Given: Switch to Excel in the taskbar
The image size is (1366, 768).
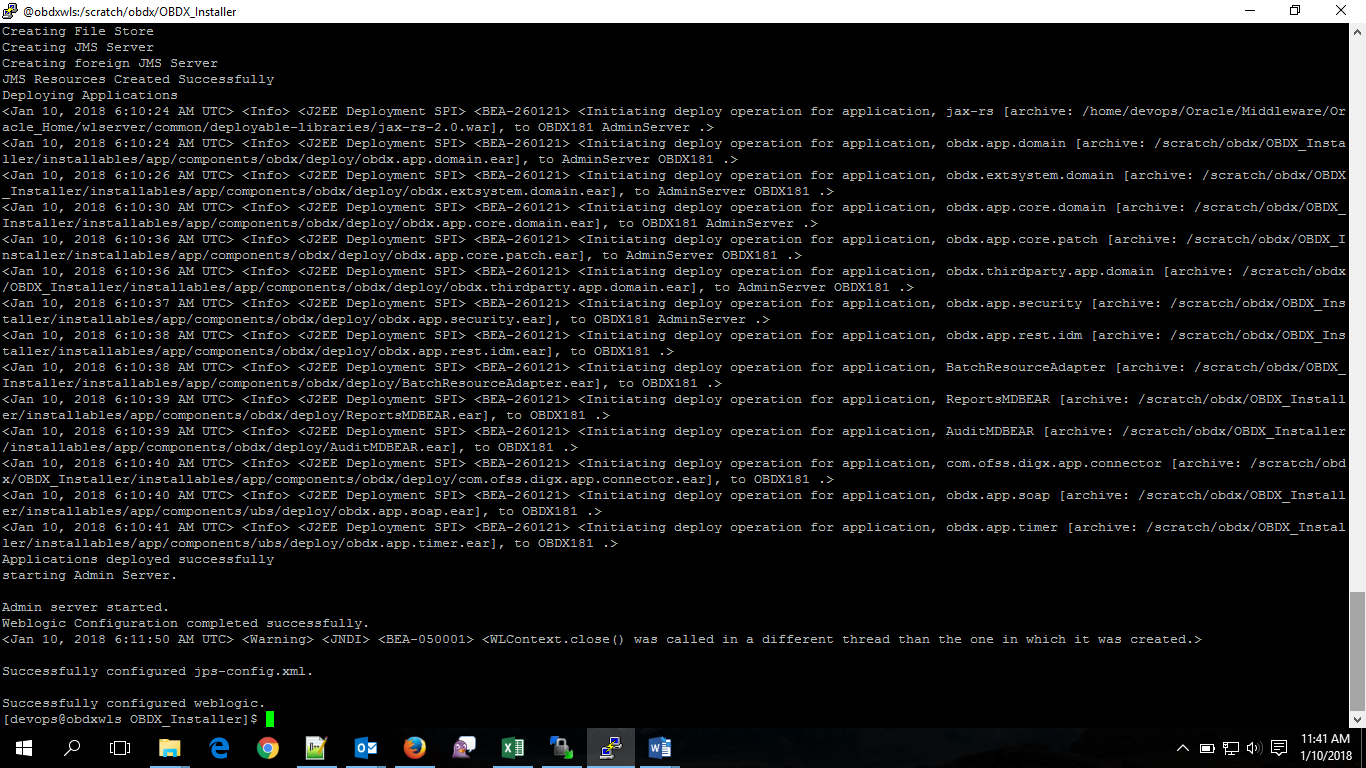Looking at the screenshot, I should 512,747.
